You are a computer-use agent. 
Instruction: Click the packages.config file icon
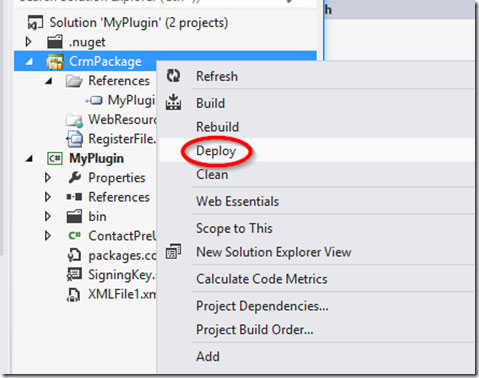[74, 255]
